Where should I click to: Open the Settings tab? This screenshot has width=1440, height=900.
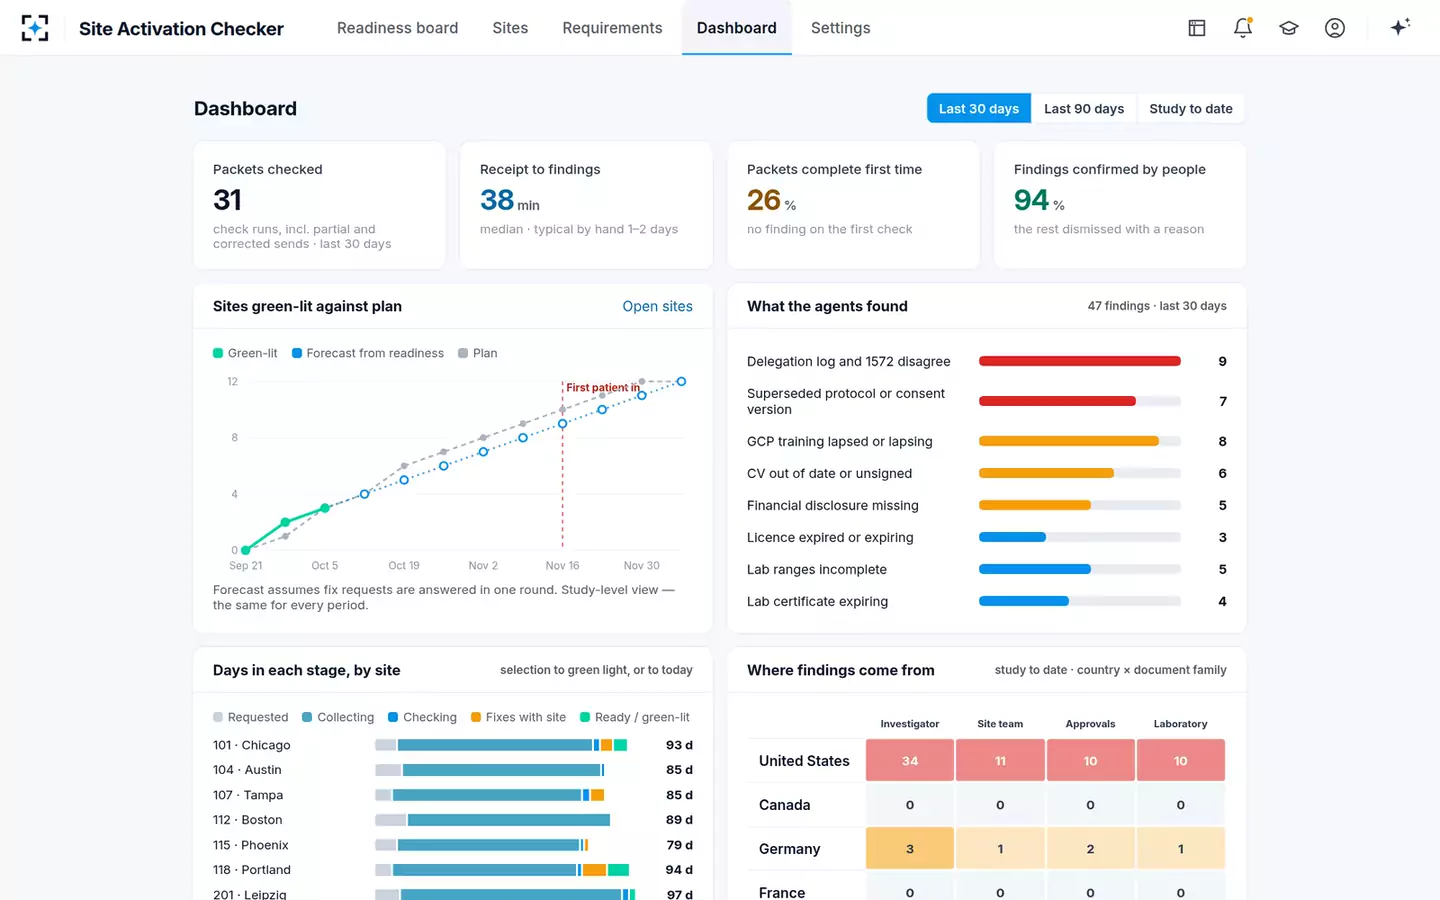click(x=840, y=28)
